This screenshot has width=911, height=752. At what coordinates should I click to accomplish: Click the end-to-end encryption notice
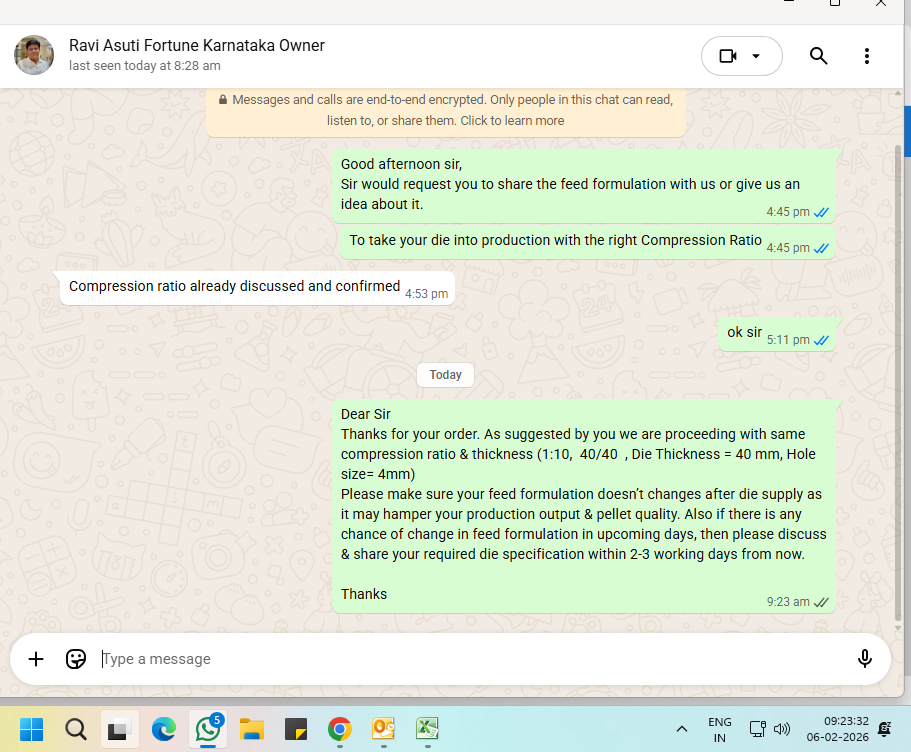(446, 110)
